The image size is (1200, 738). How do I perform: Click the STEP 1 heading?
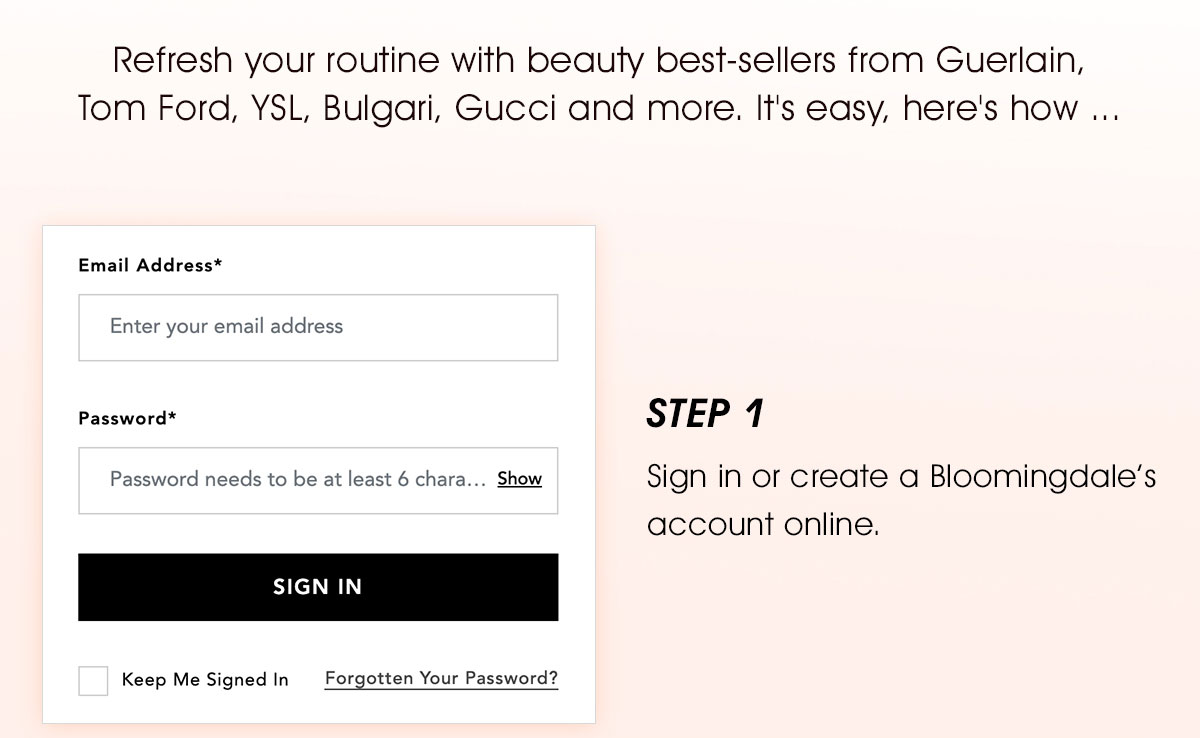click(705, 413)
